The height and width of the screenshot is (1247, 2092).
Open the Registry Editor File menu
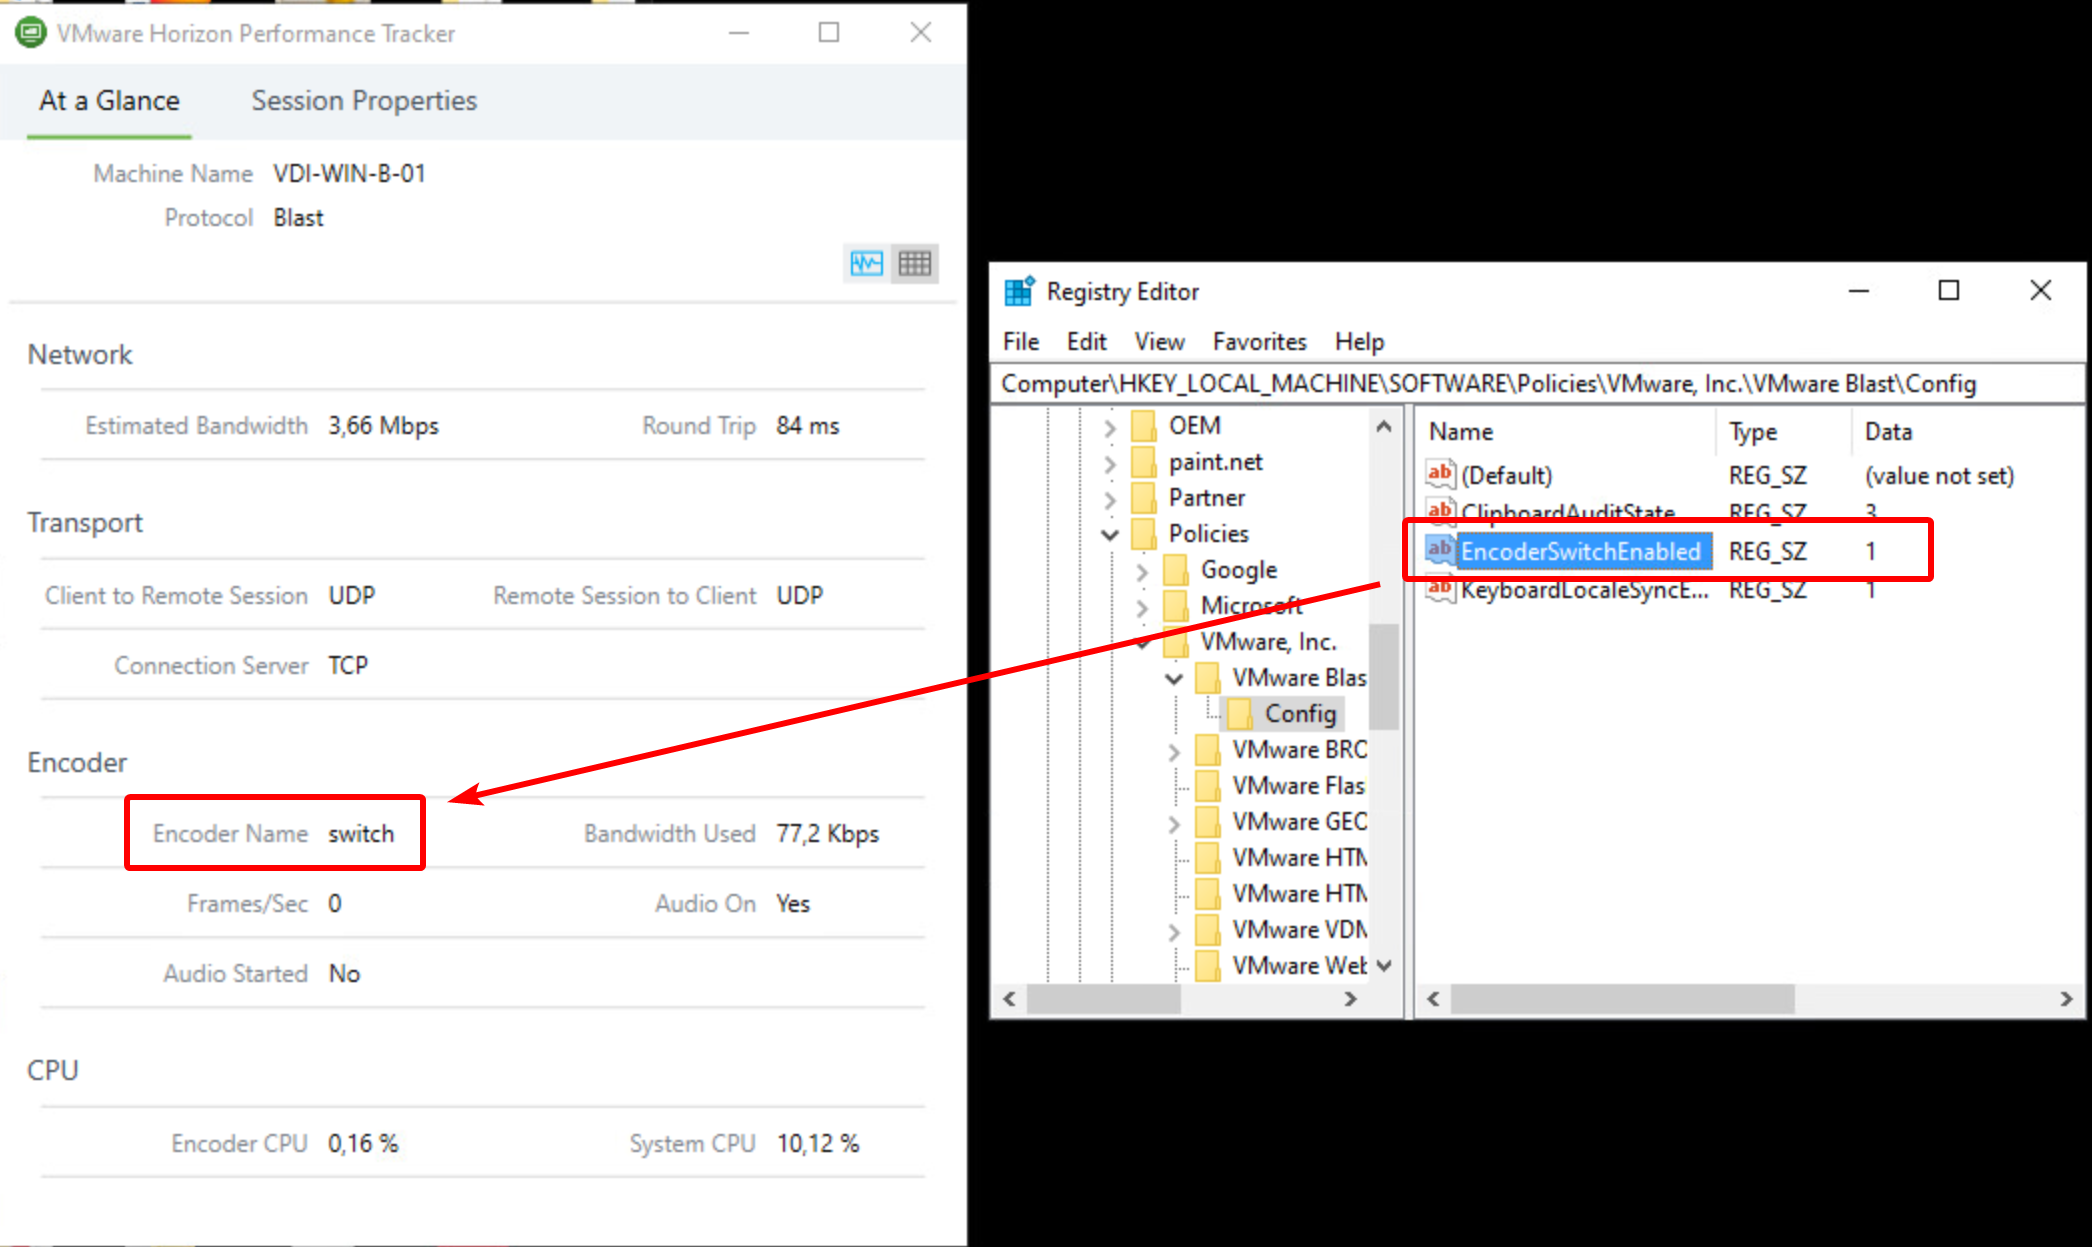1021,341
